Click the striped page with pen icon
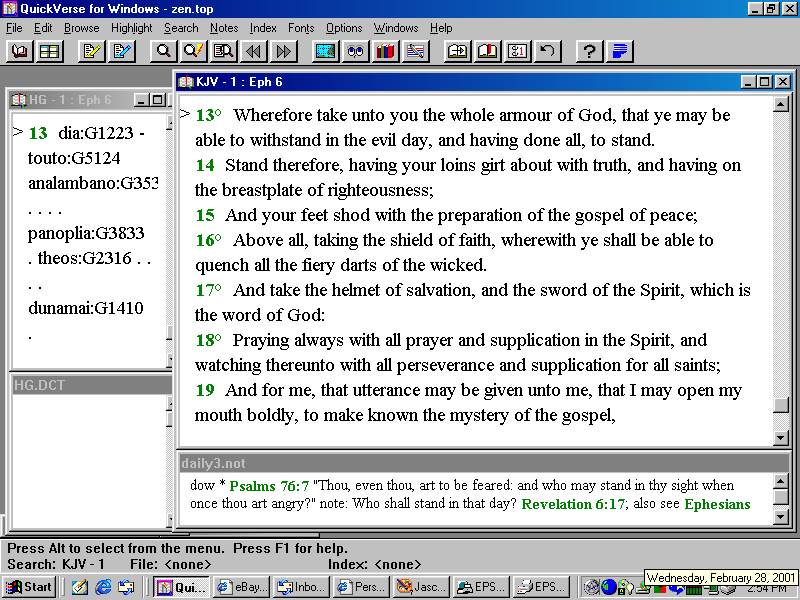Screen dimensions: 800x600 click(416, 51)
